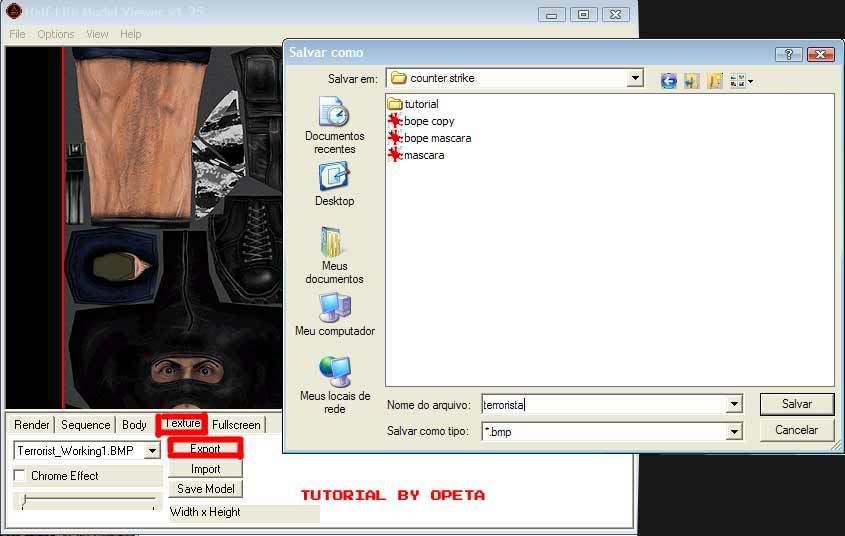Select the mascara file
The height and width of the screenshot is (536, 845).
tap(416, 155)
